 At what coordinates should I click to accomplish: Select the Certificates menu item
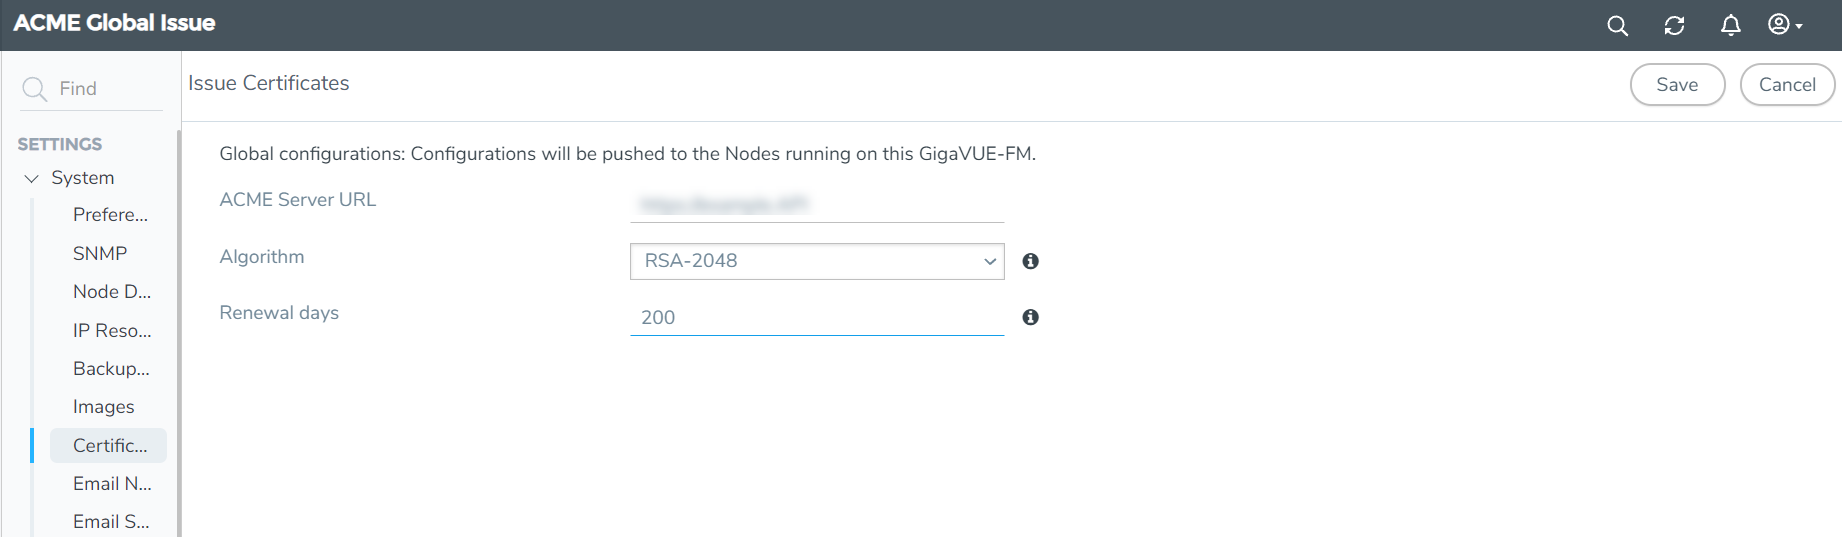109,446
